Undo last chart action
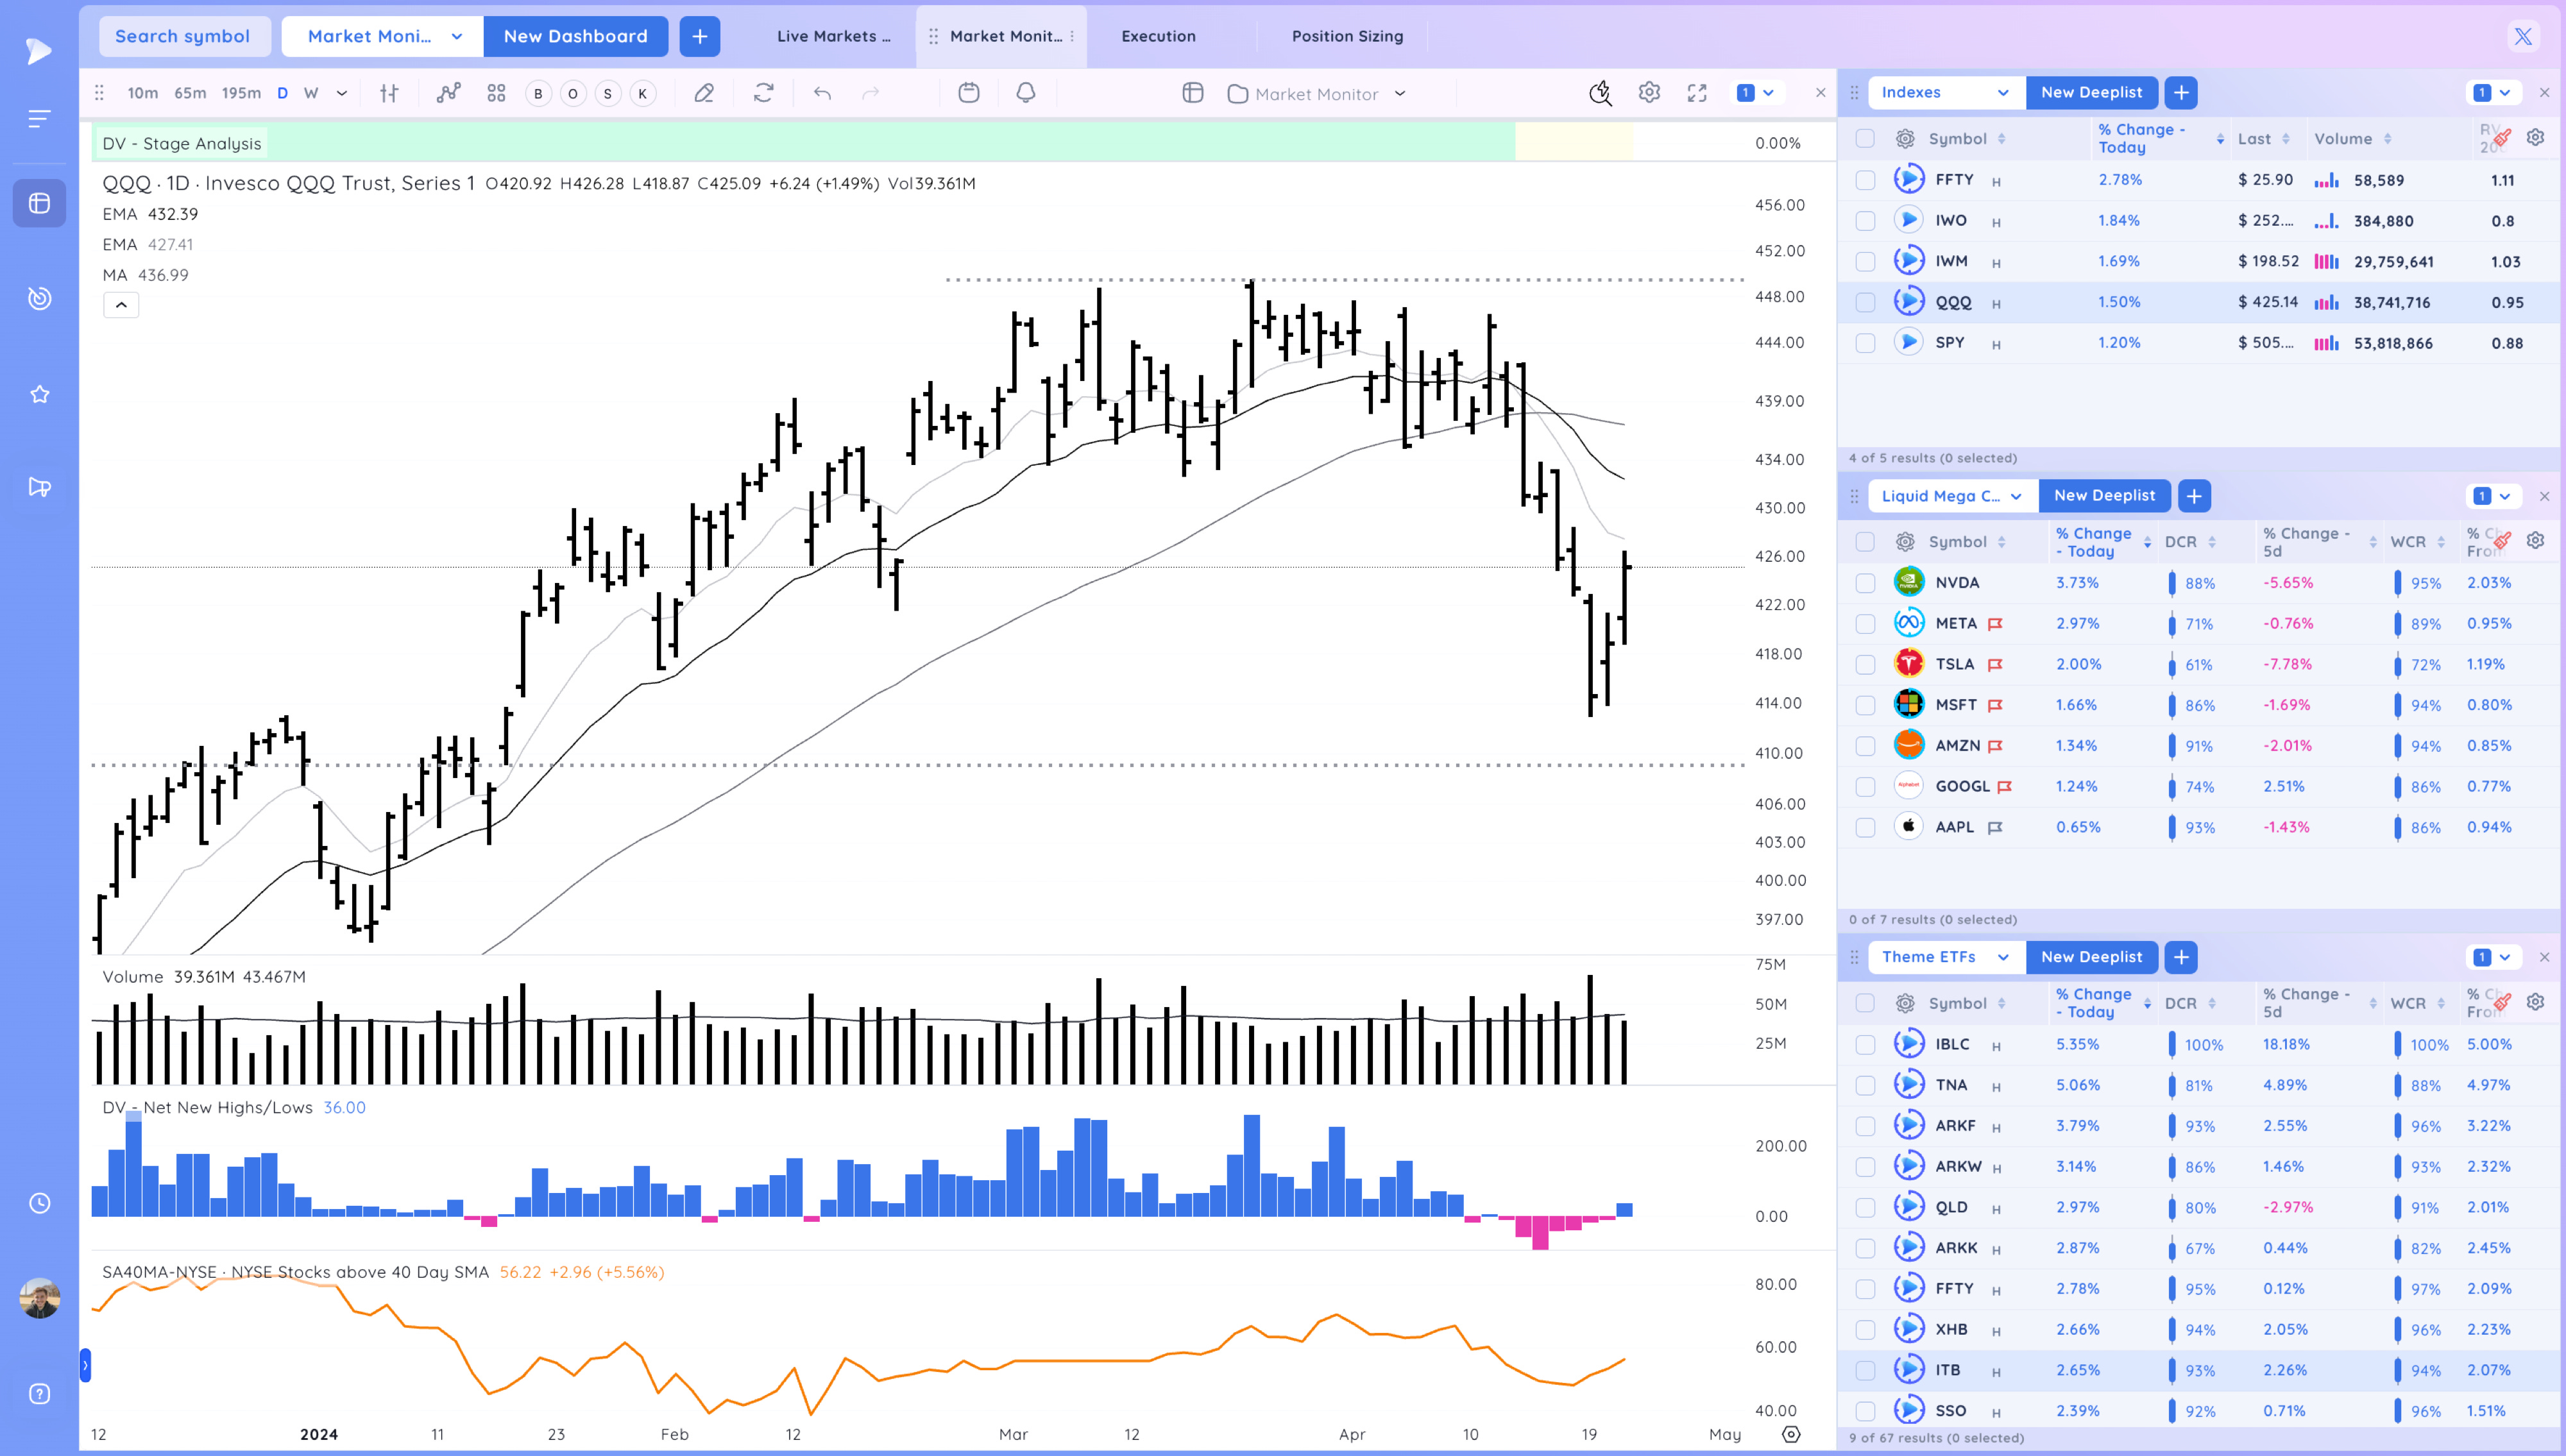This screenshot has width=2566, height=1456. (x=822, y=93)
